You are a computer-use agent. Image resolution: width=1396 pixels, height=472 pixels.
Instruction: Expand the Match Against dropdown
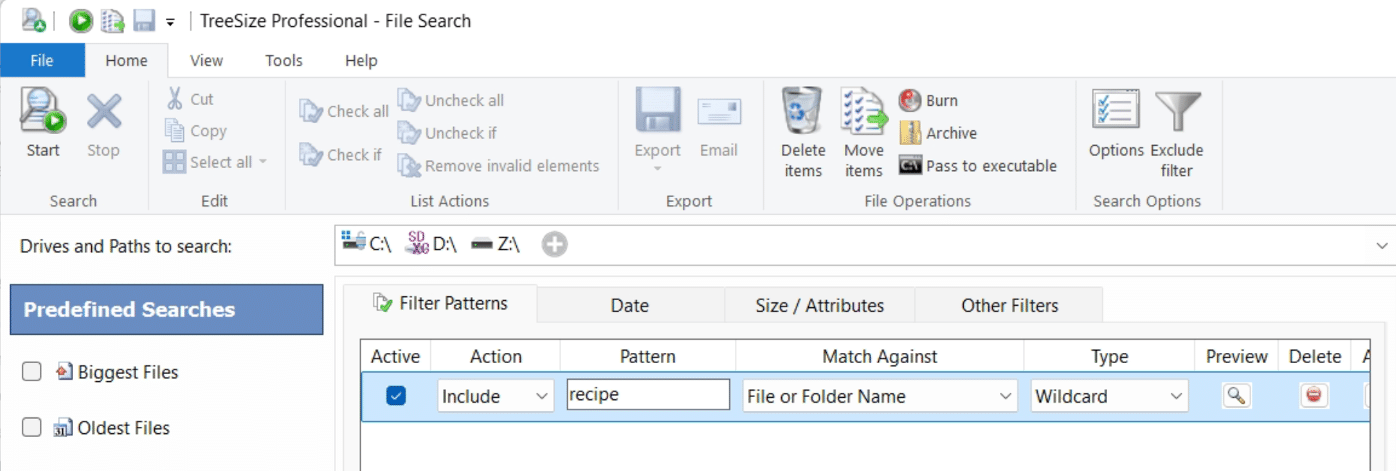(x=879, y=396)
